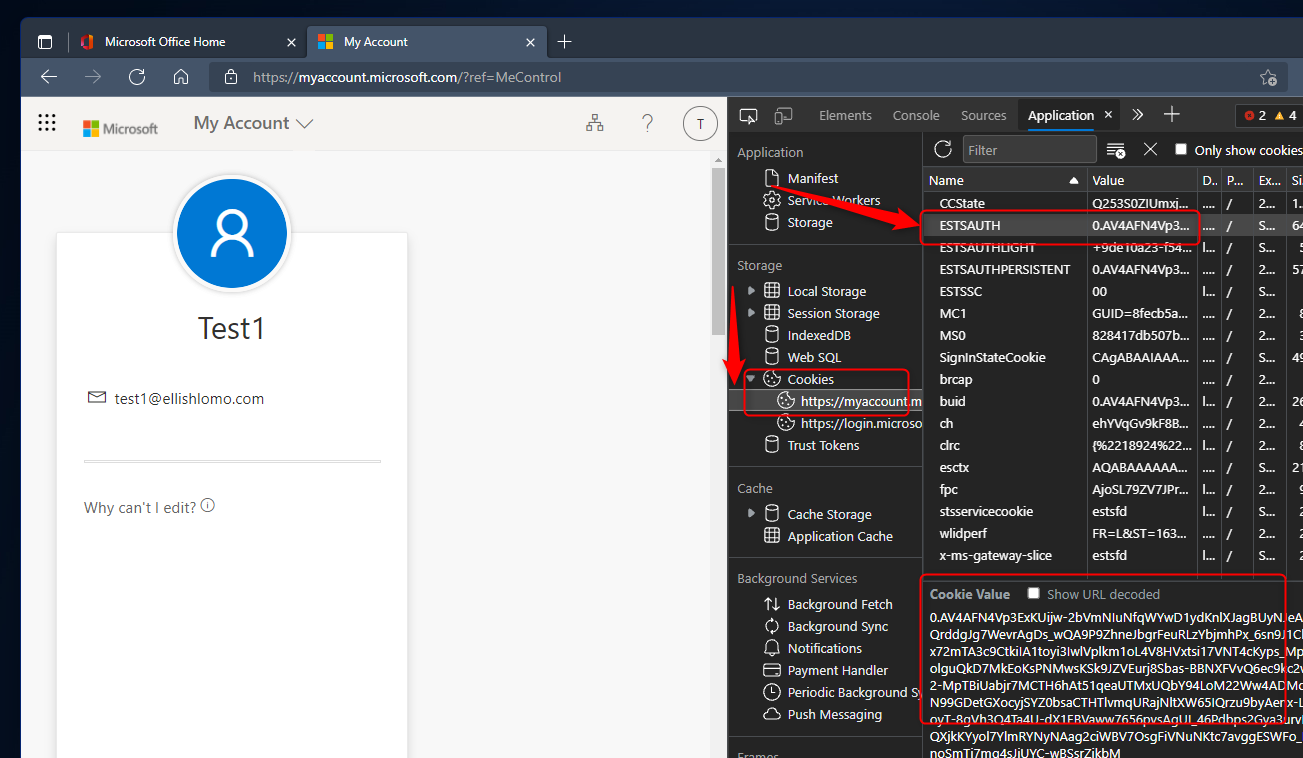Open the My Account dropdown menu
This screenshot has height=758, width=1303.
tap(254, 123)
